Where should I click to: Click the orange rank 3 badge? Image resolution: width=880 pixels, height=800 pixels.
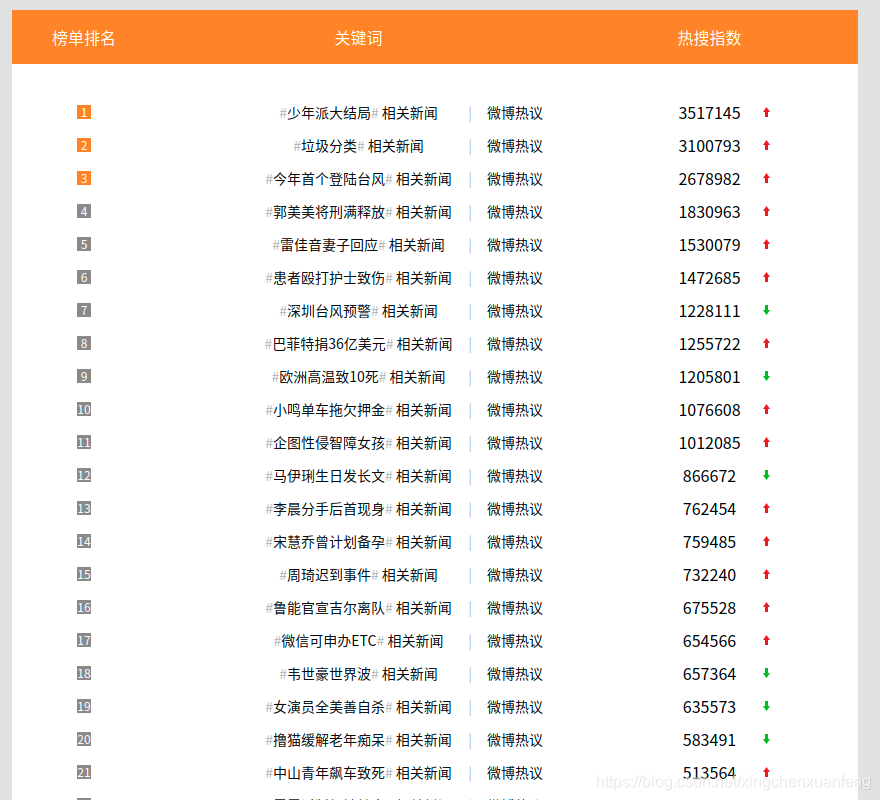point(84,179)
